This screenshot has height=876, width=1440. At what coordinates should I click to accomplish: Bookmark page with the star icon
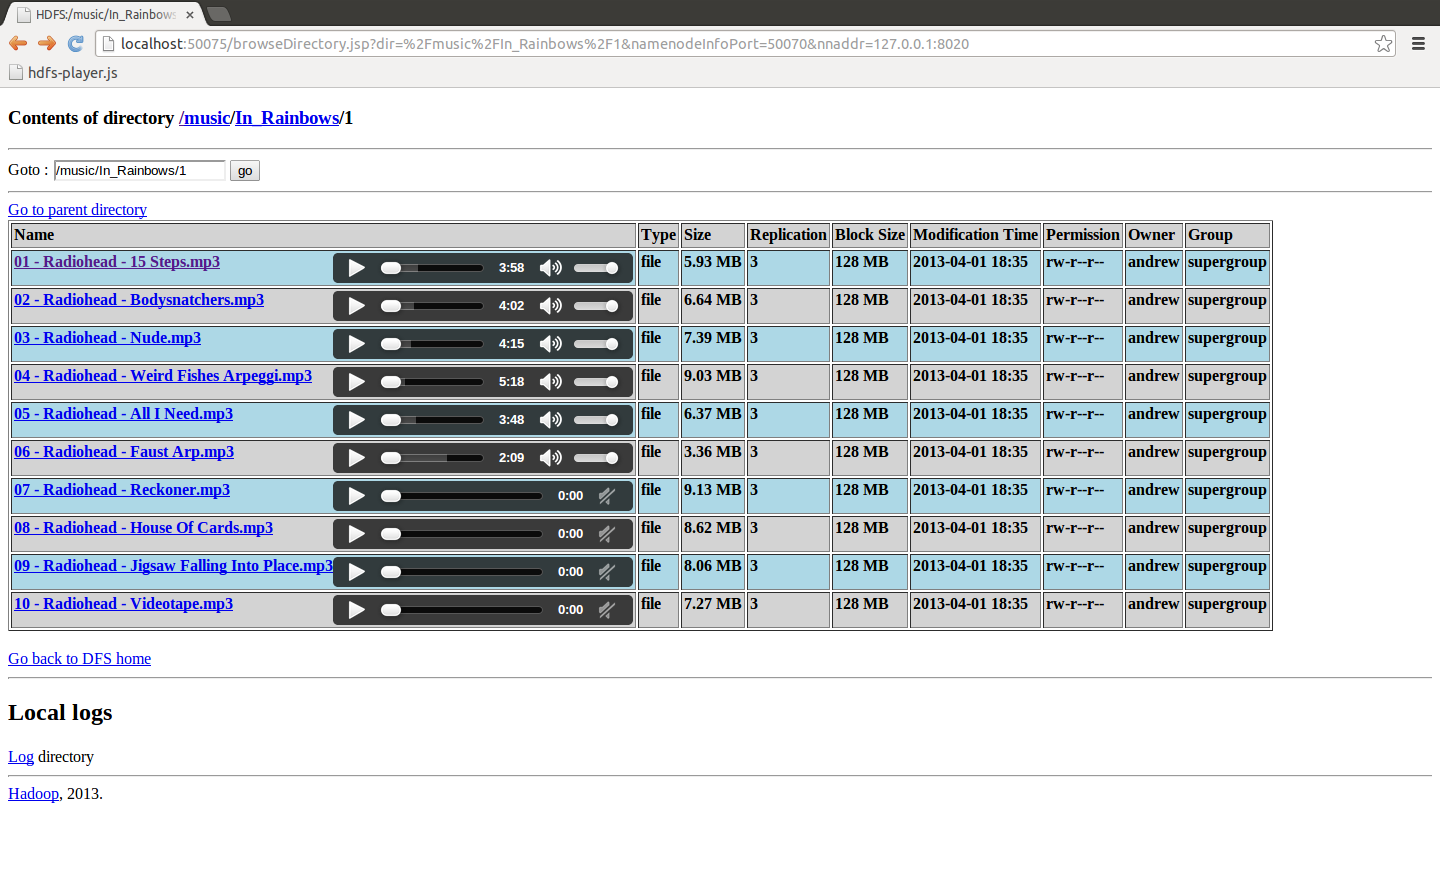click(1383, 43)
